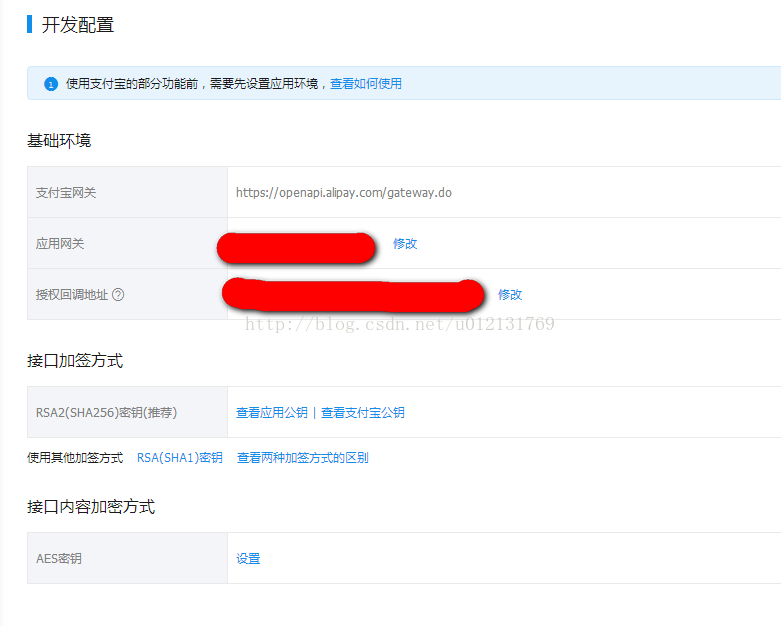Click 修改 next to 授权回调地址
The image size is (781, 626).
click(510, 295)
